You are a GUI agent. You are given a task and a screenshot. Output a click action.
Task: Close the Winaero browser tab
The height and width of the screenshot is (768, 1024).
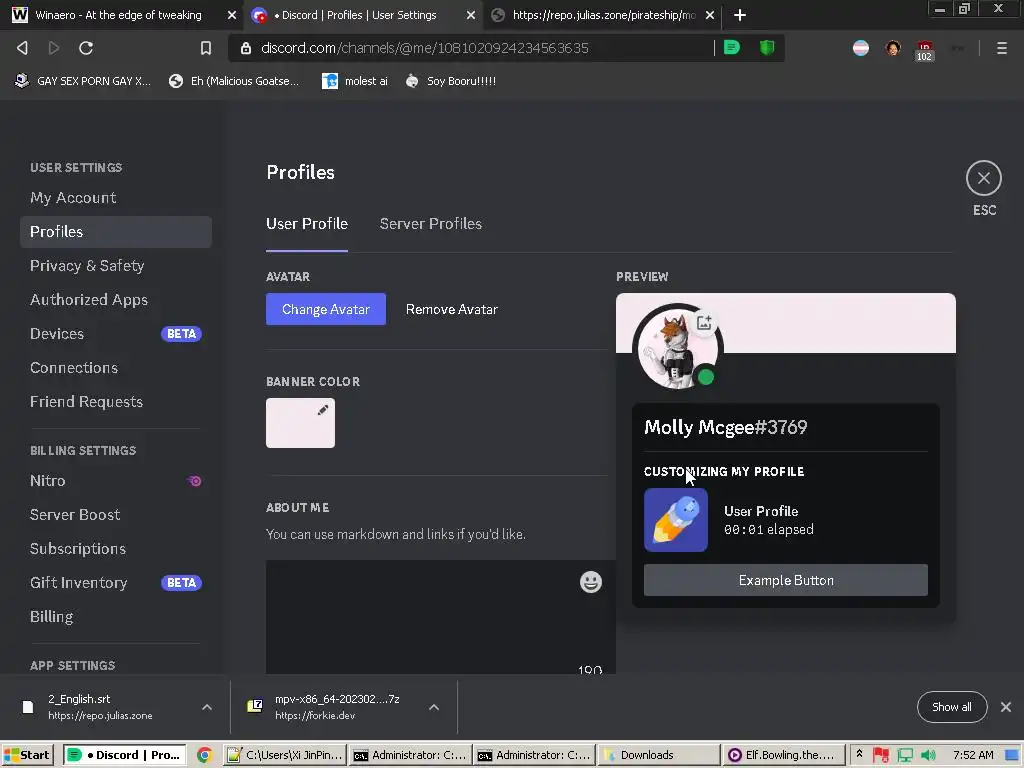(x=231, y=14)
